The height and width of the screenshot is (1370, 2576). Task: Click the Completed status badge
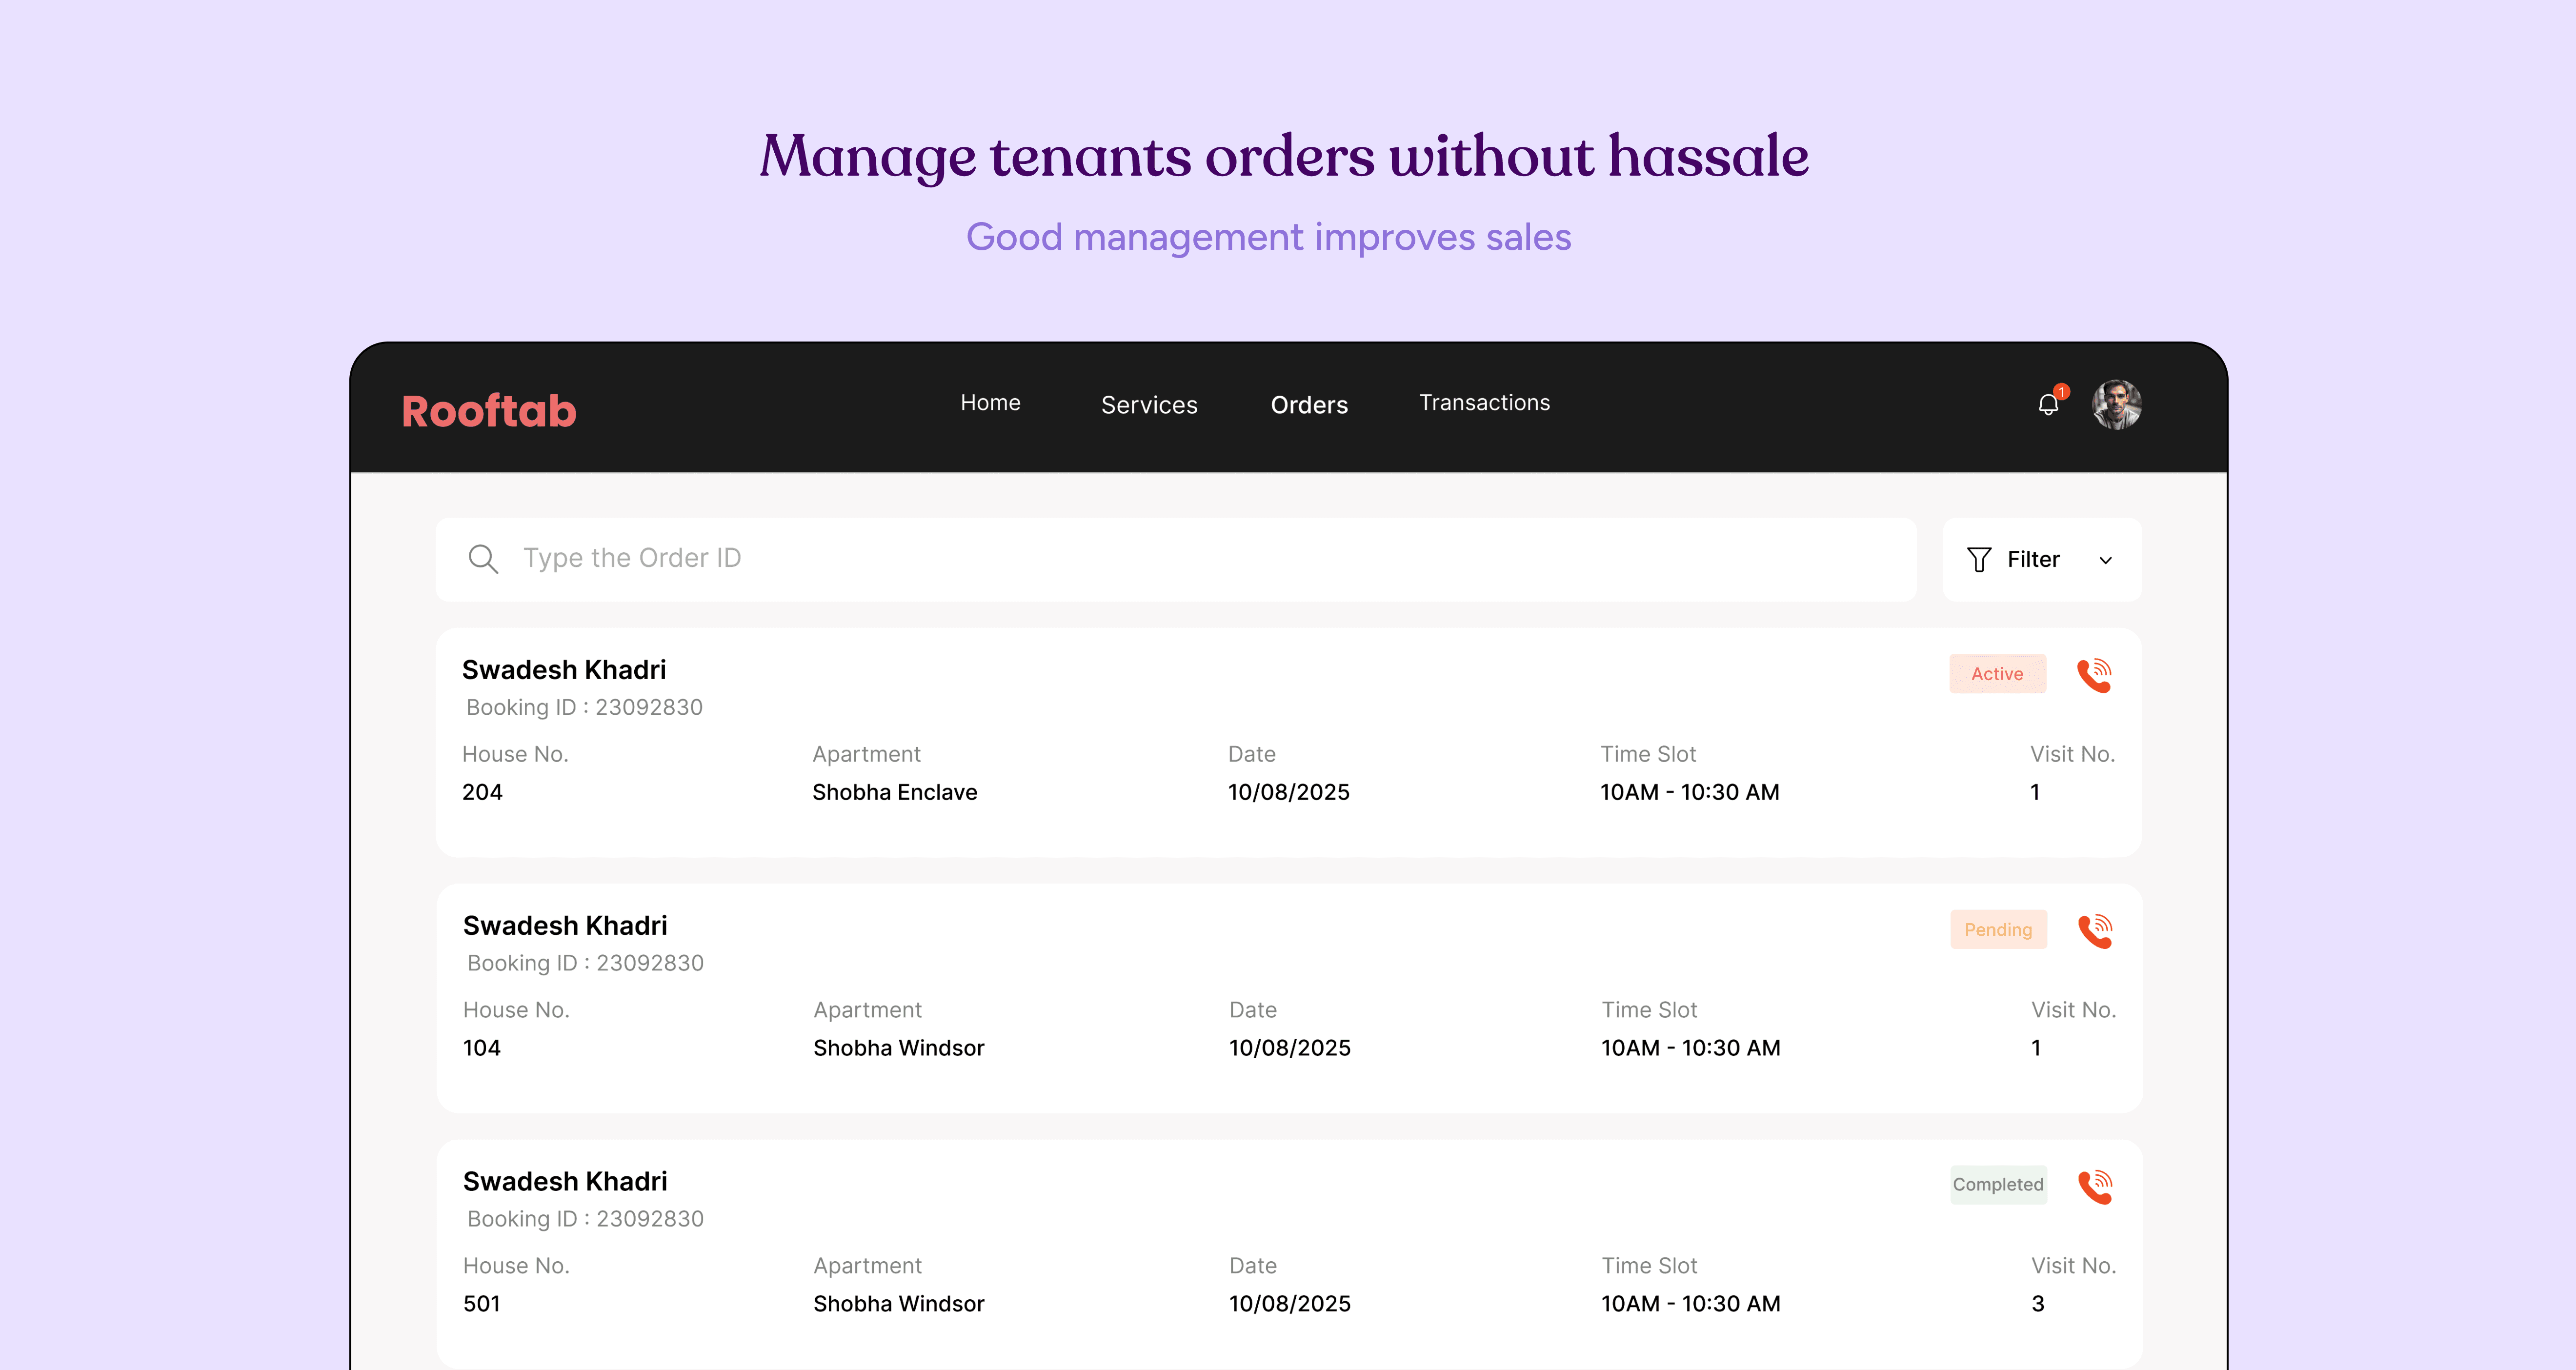[x=1998, y=1185]
